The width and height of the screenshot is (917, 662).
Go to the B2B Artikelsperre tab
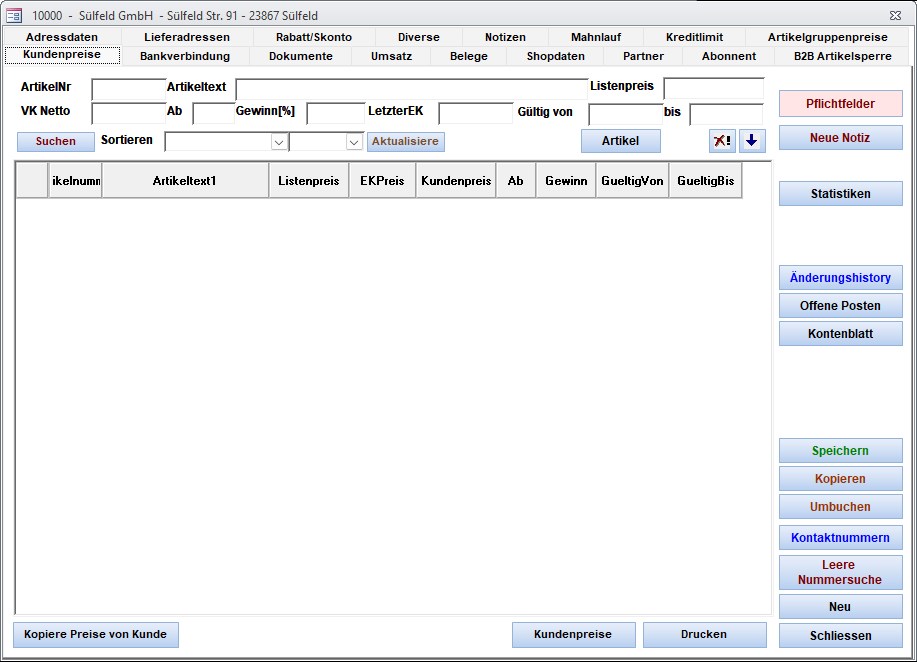(842, 56)
